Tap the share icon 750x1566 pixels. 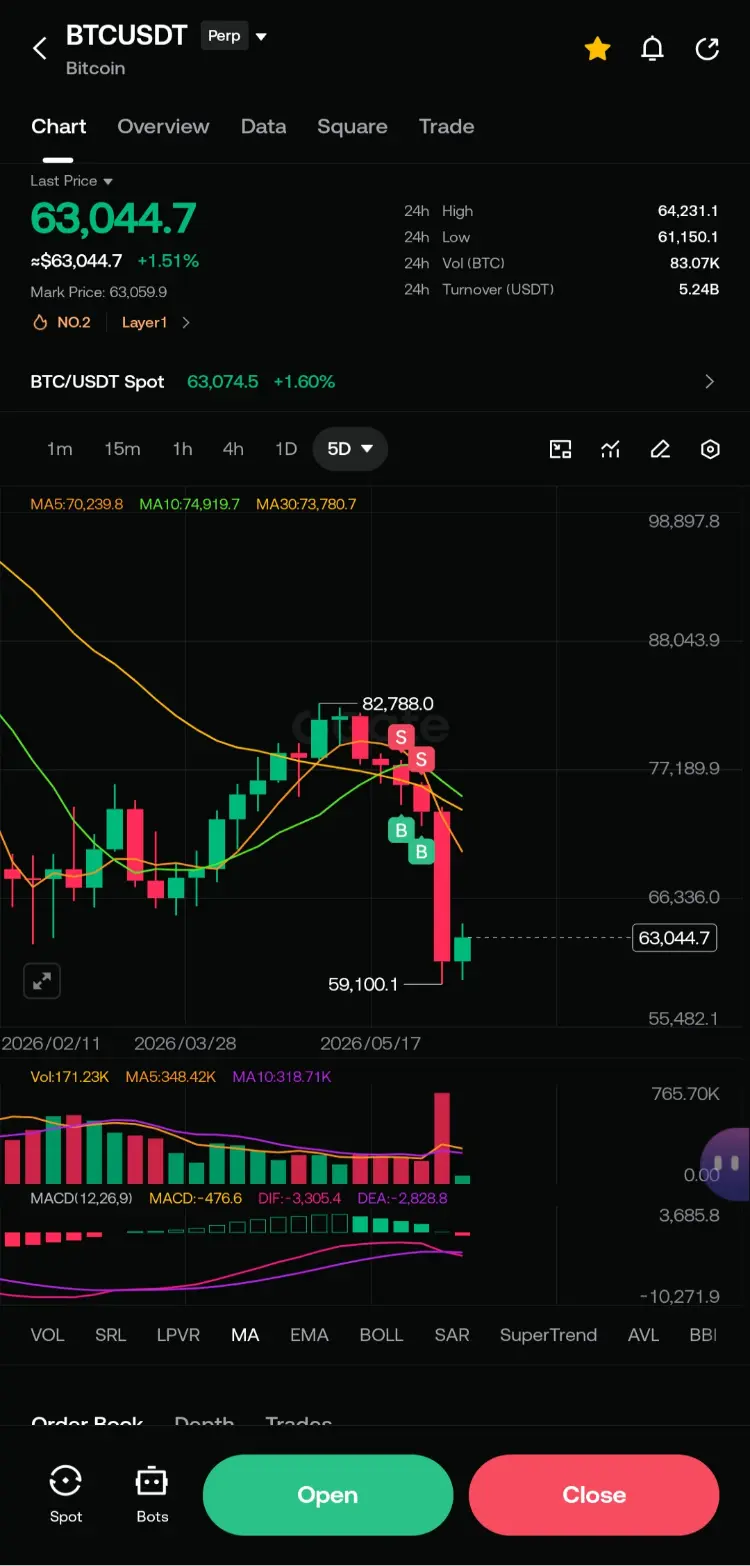click(x=707, y=48)
